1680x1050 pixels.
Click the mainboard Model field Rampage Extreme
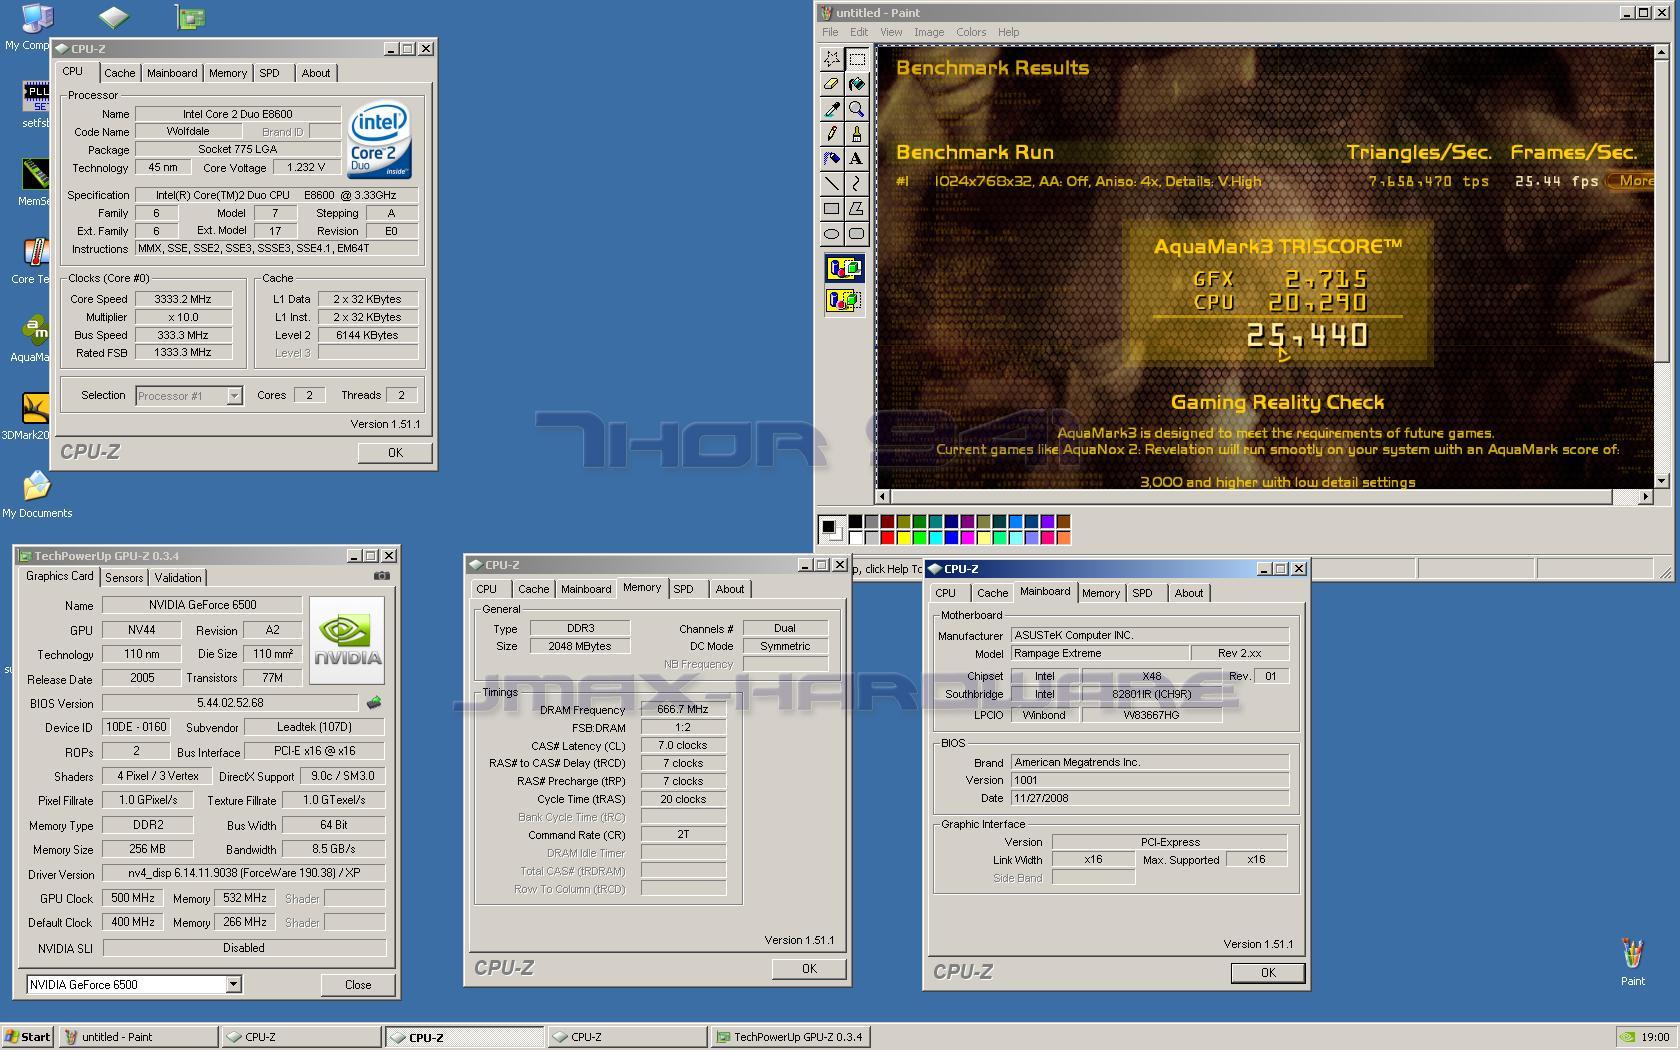click(1100, 654)
